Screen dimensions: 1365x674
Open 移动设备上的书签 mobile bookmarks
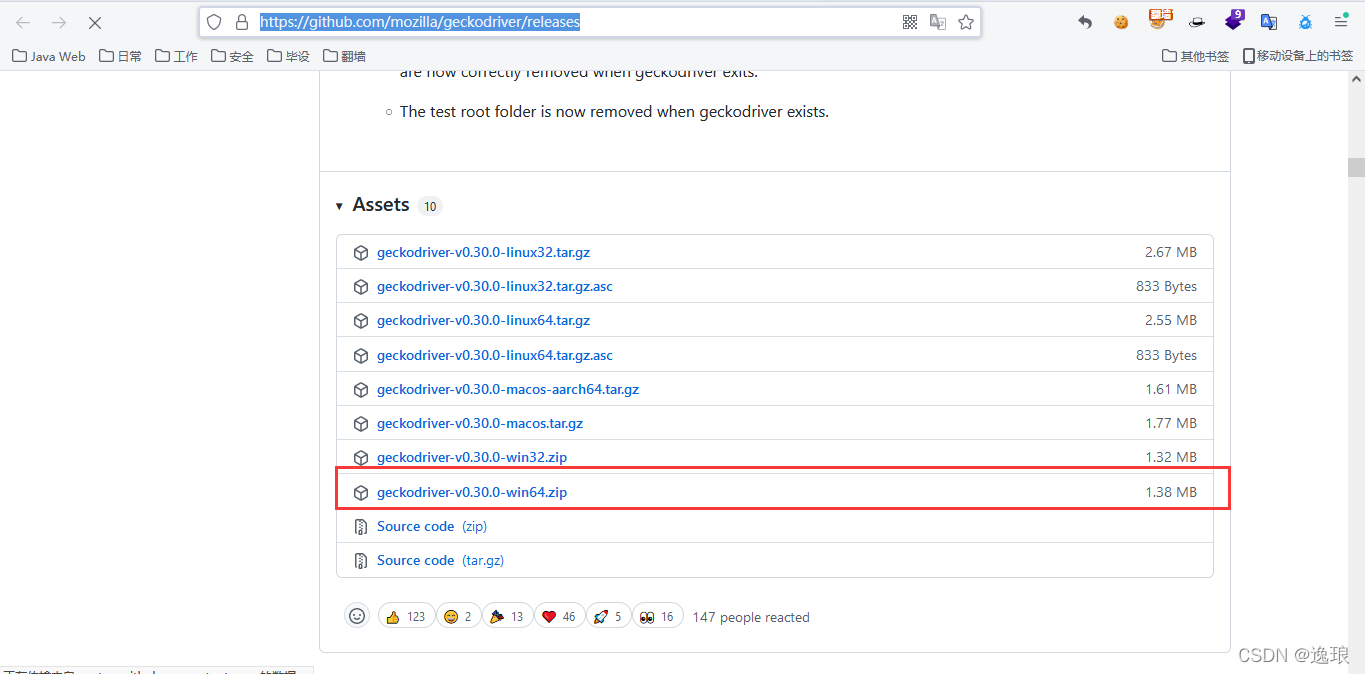pyautogui.click(x=1298, y=56)
